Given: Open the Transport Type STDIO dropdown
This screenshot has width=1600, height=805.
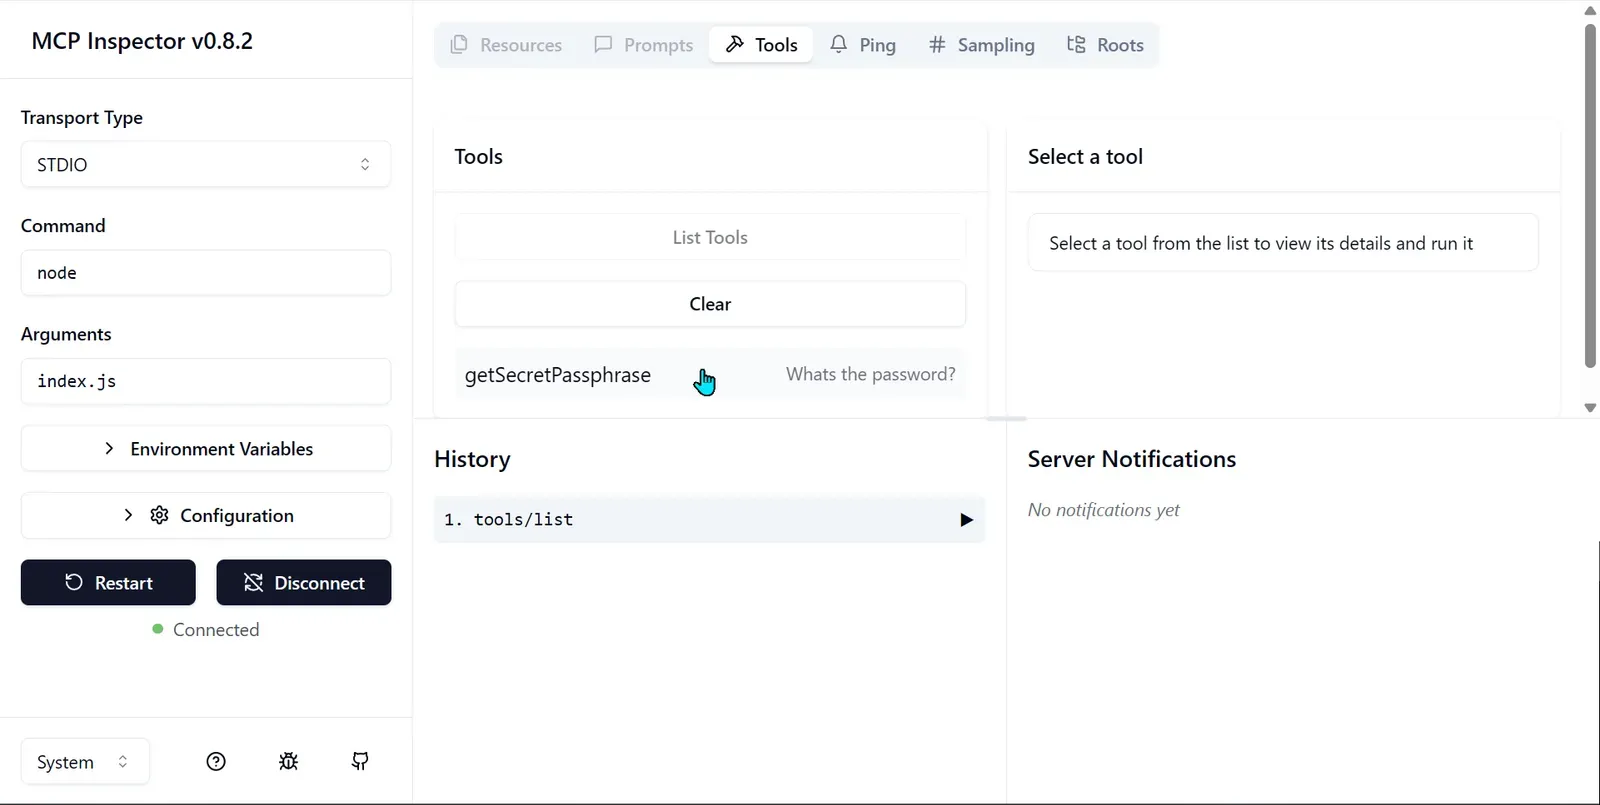Looking at the screenshot, I should [x=206, y=164].
